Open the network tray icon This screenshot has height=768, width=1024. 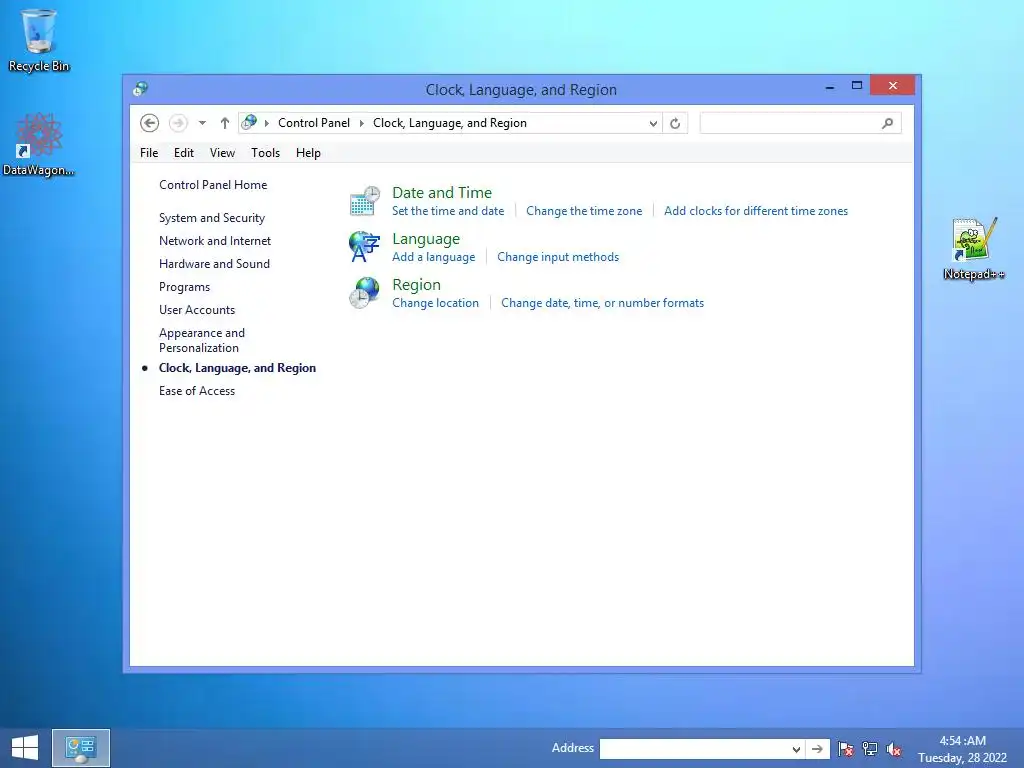tap(870, 748)
